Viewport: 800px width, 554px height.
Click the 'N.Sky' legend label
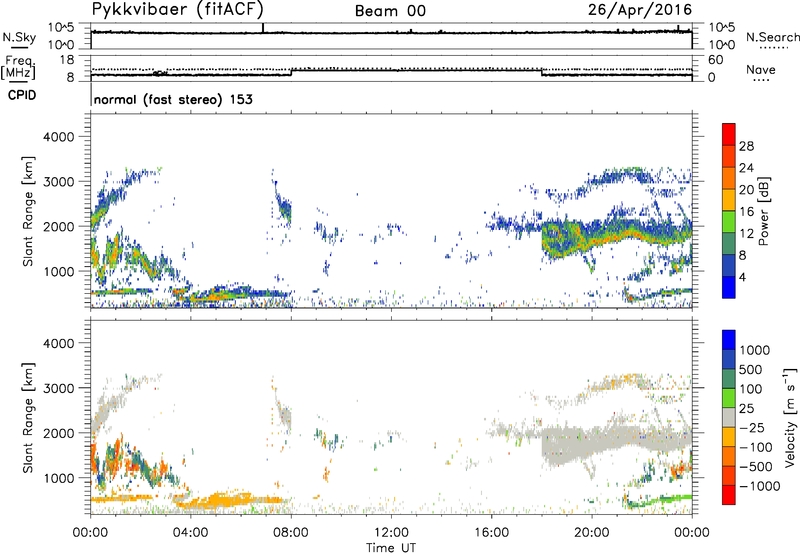tap(19, 37)
